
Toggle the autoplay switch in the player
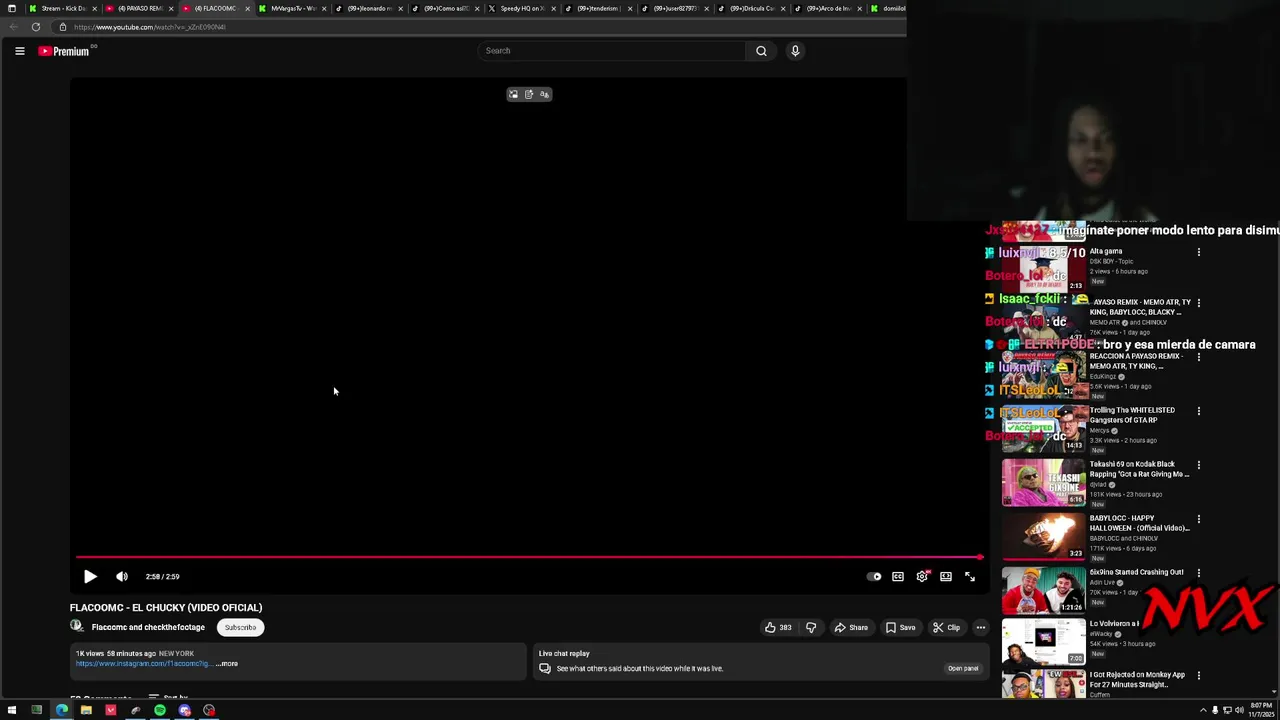pyautogui.click(x=874, y=576)
